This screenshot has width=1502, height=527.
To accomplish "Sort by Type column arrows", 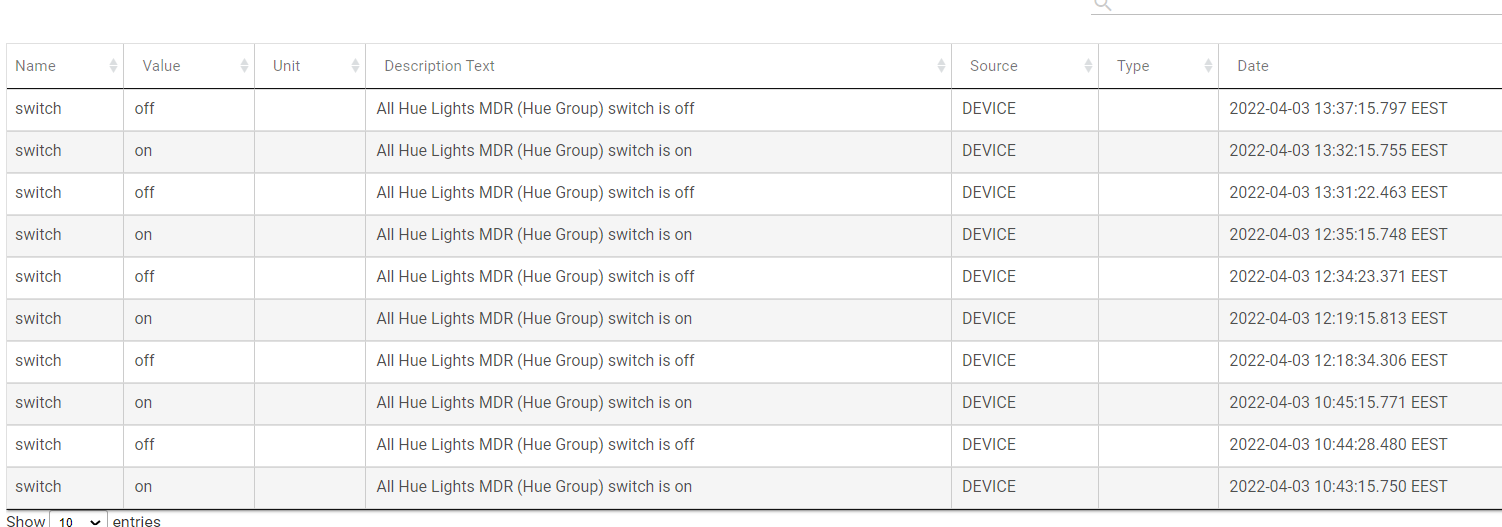I will click(x=1208, y=66).
